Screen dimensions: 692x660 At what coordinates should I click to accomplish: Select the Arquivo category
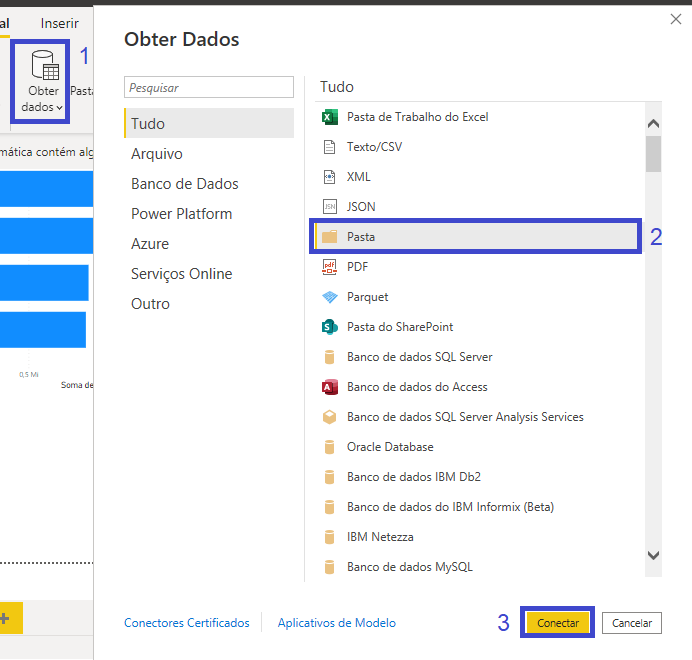(x=157, y=154)
